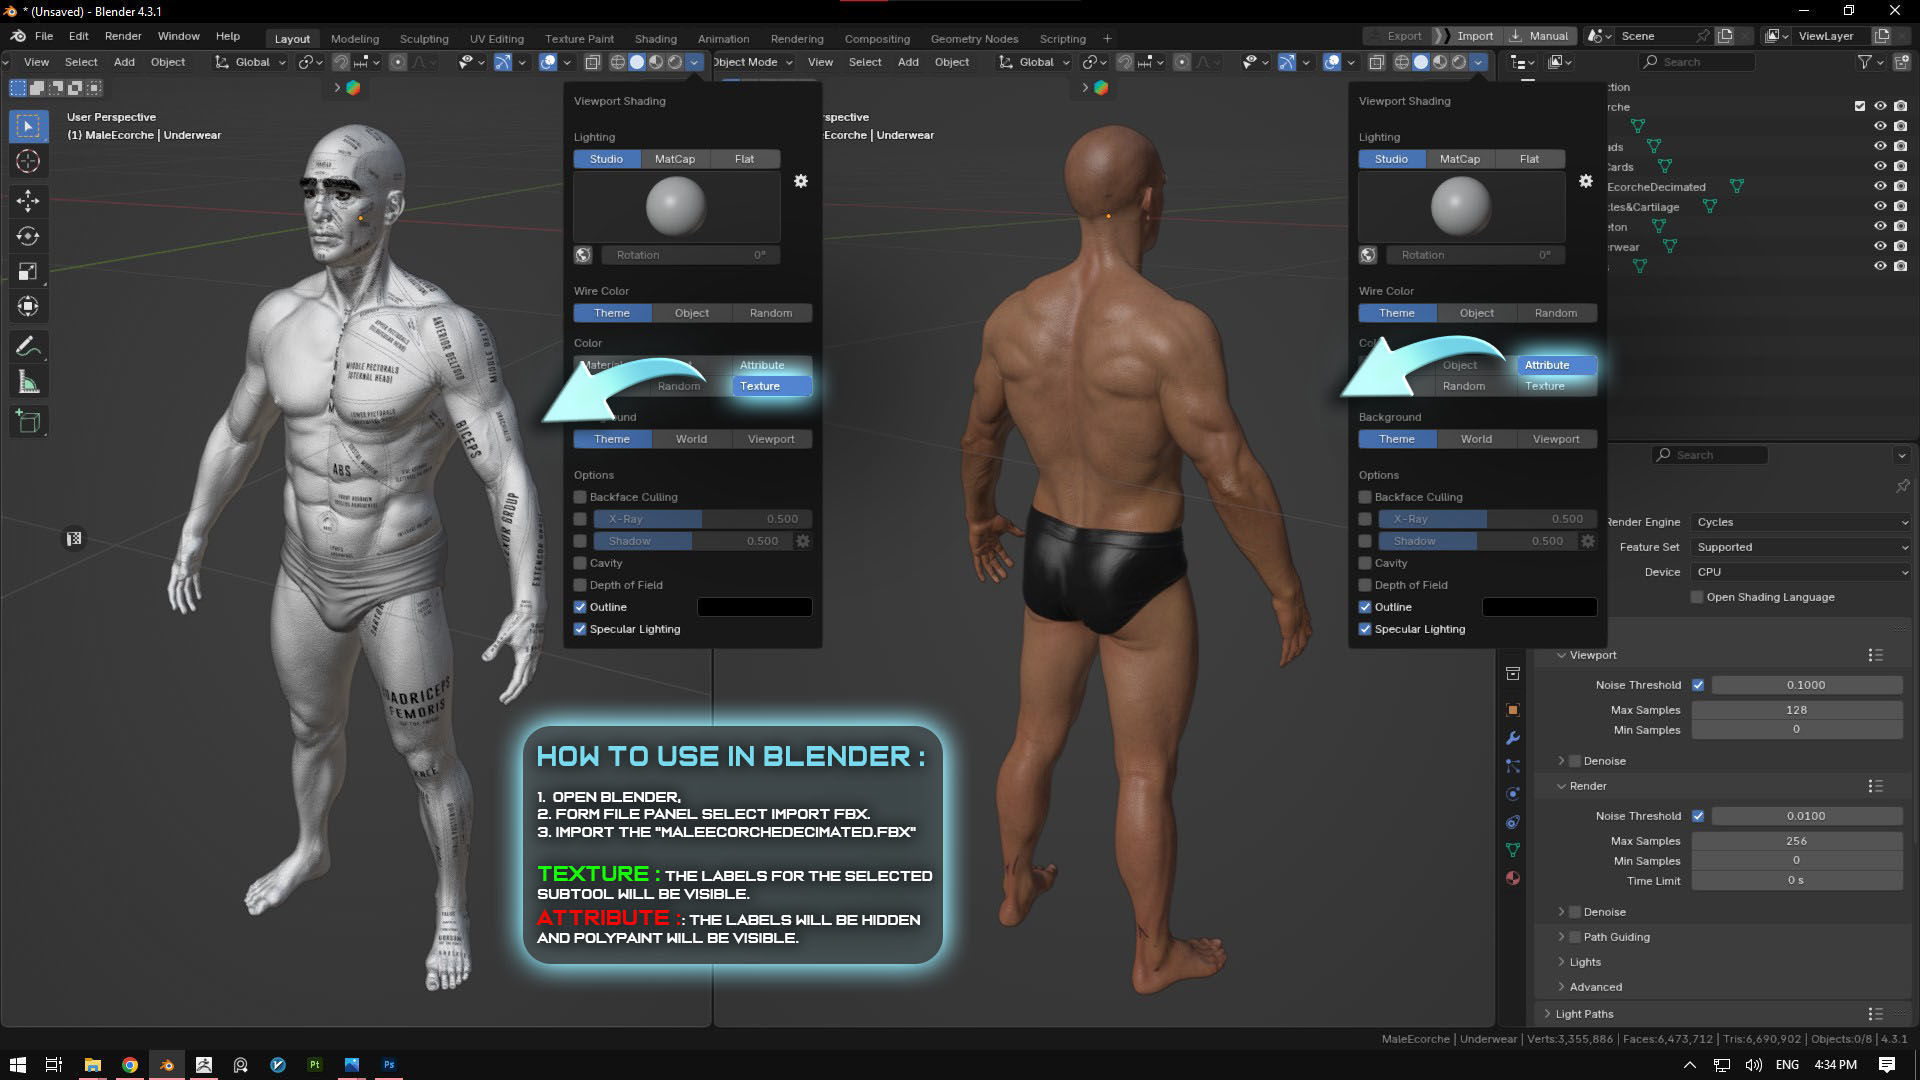
Task: Pick the Measure ruler tool
Action: [x=28, y=382]
